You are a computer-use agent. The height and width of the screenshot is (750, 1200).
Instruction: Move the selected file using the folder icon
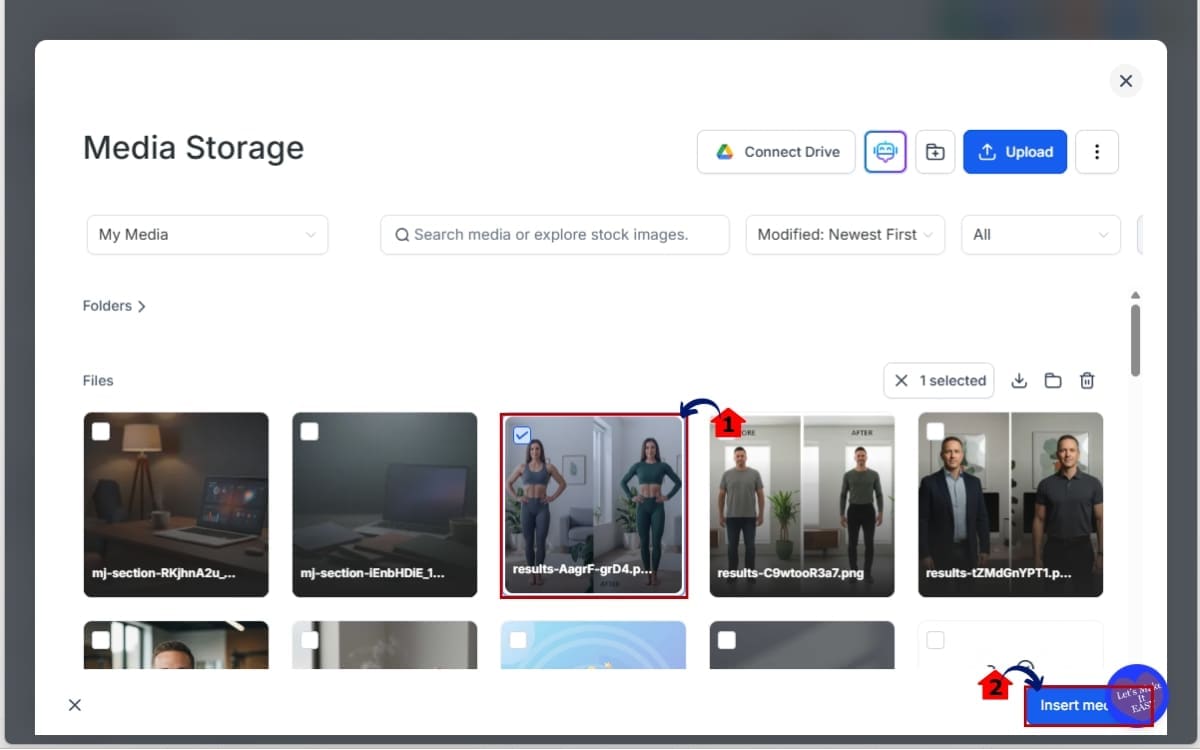[x=1053, y=380]
